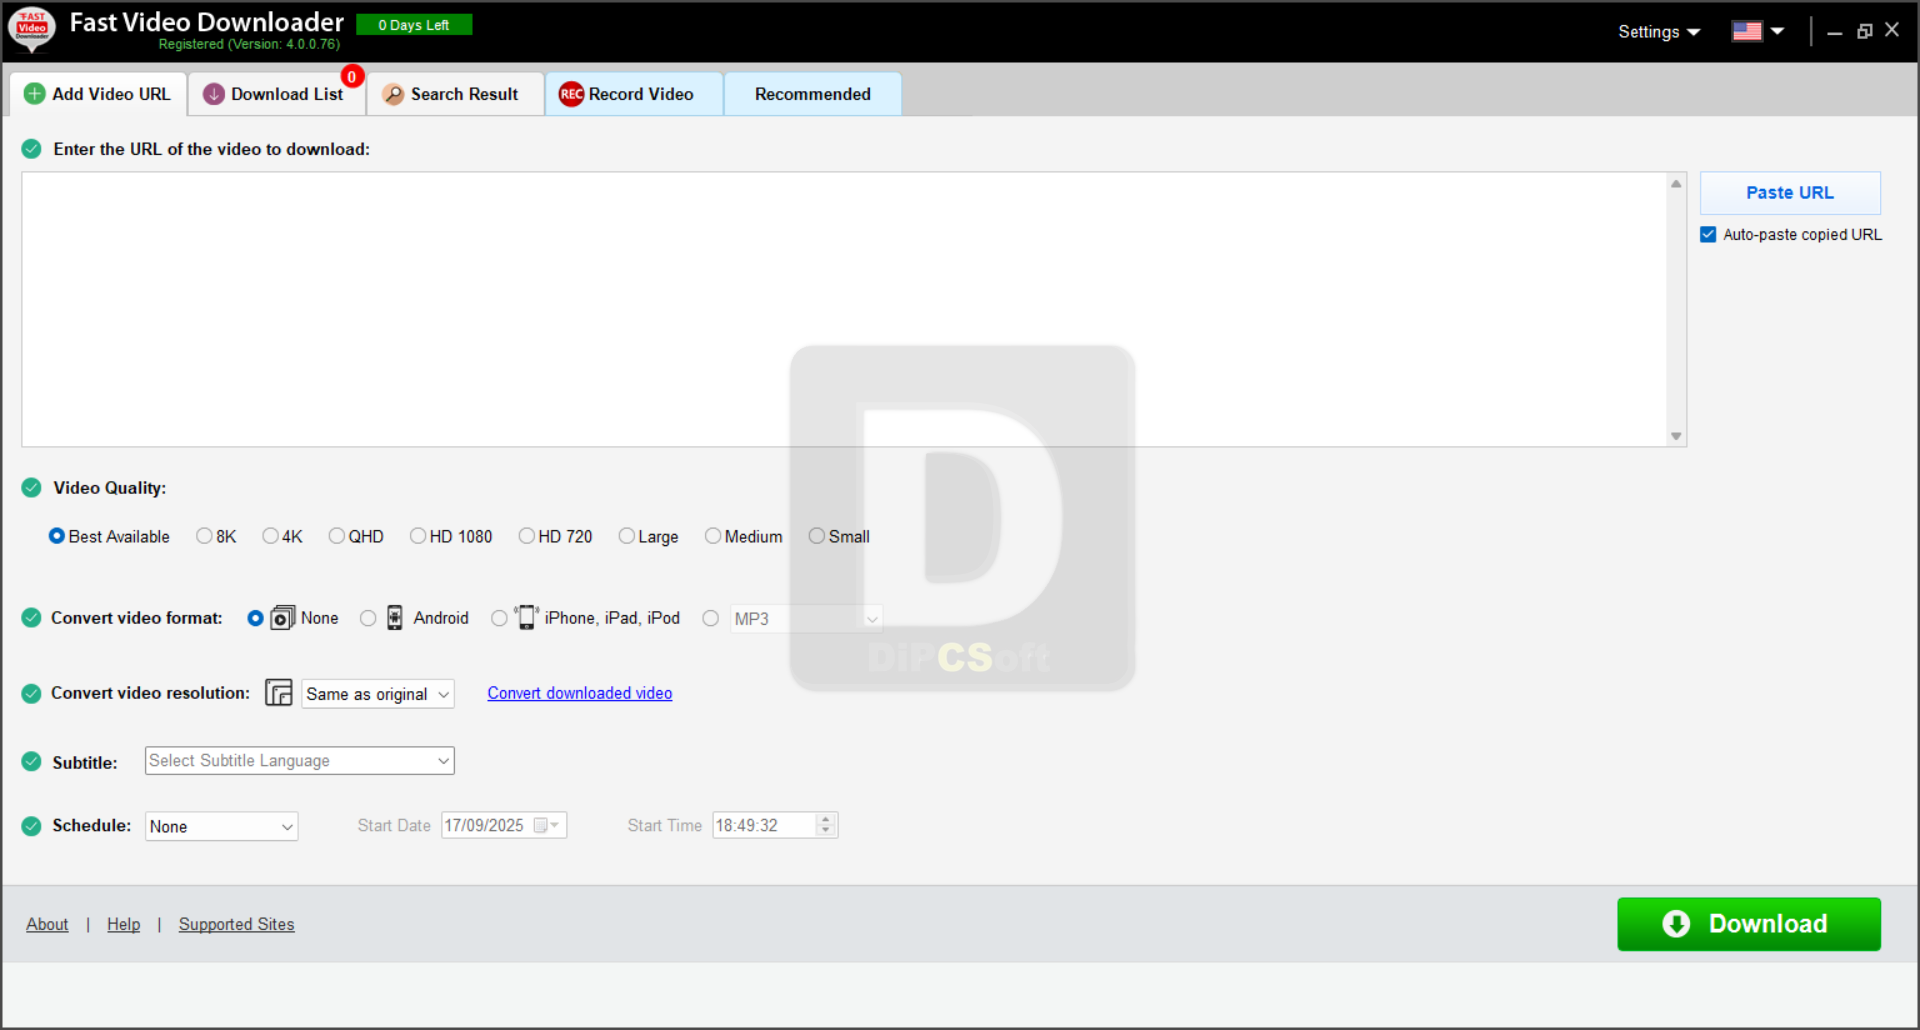1920x1030 pixels.
Task: Open the Convert downloaded video link
Action: 580,693
